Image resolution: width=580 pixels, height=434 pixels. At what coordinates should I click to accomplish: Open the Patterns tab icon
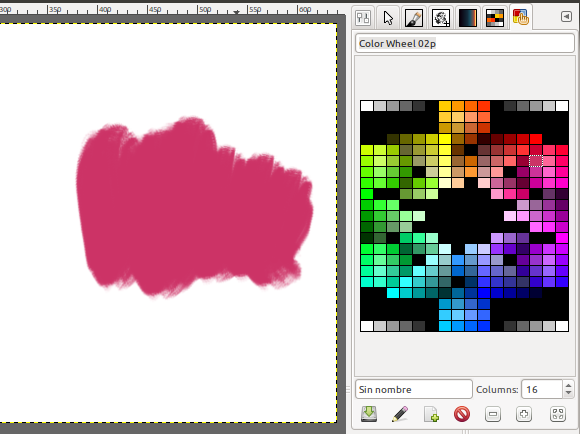[x=441, y=17]
